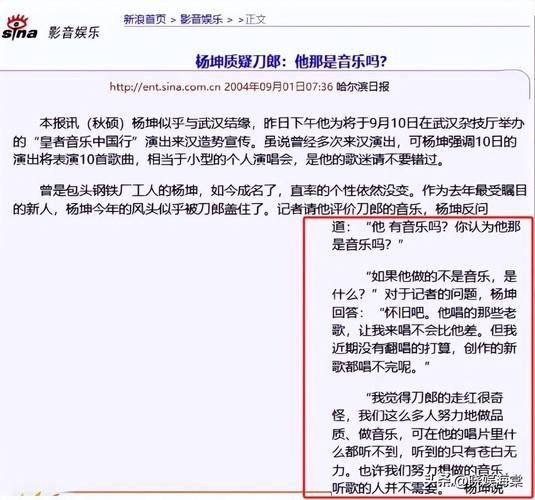The image size is (535, 500).
Task: Click the line 的新人，杨坤今年的风头
Action: tap(250, 209)
